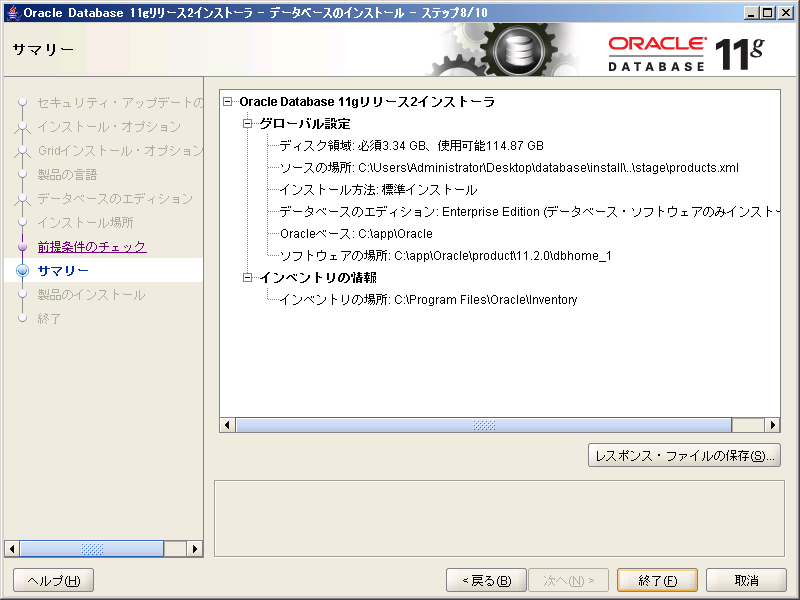This screenshot has height=600, width=800.
Task: Click the summary tree horizontal scrollbar thumb
Action: 484,425
